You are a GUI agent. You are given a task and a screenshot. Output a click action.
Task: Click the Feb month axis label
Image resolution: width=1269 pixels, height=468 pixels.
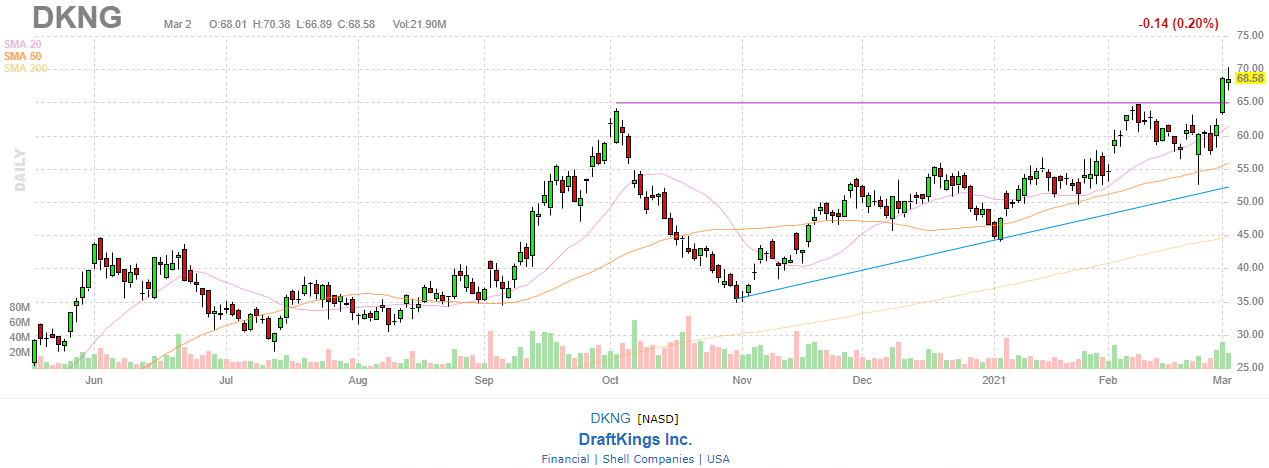click(1108, 381)
